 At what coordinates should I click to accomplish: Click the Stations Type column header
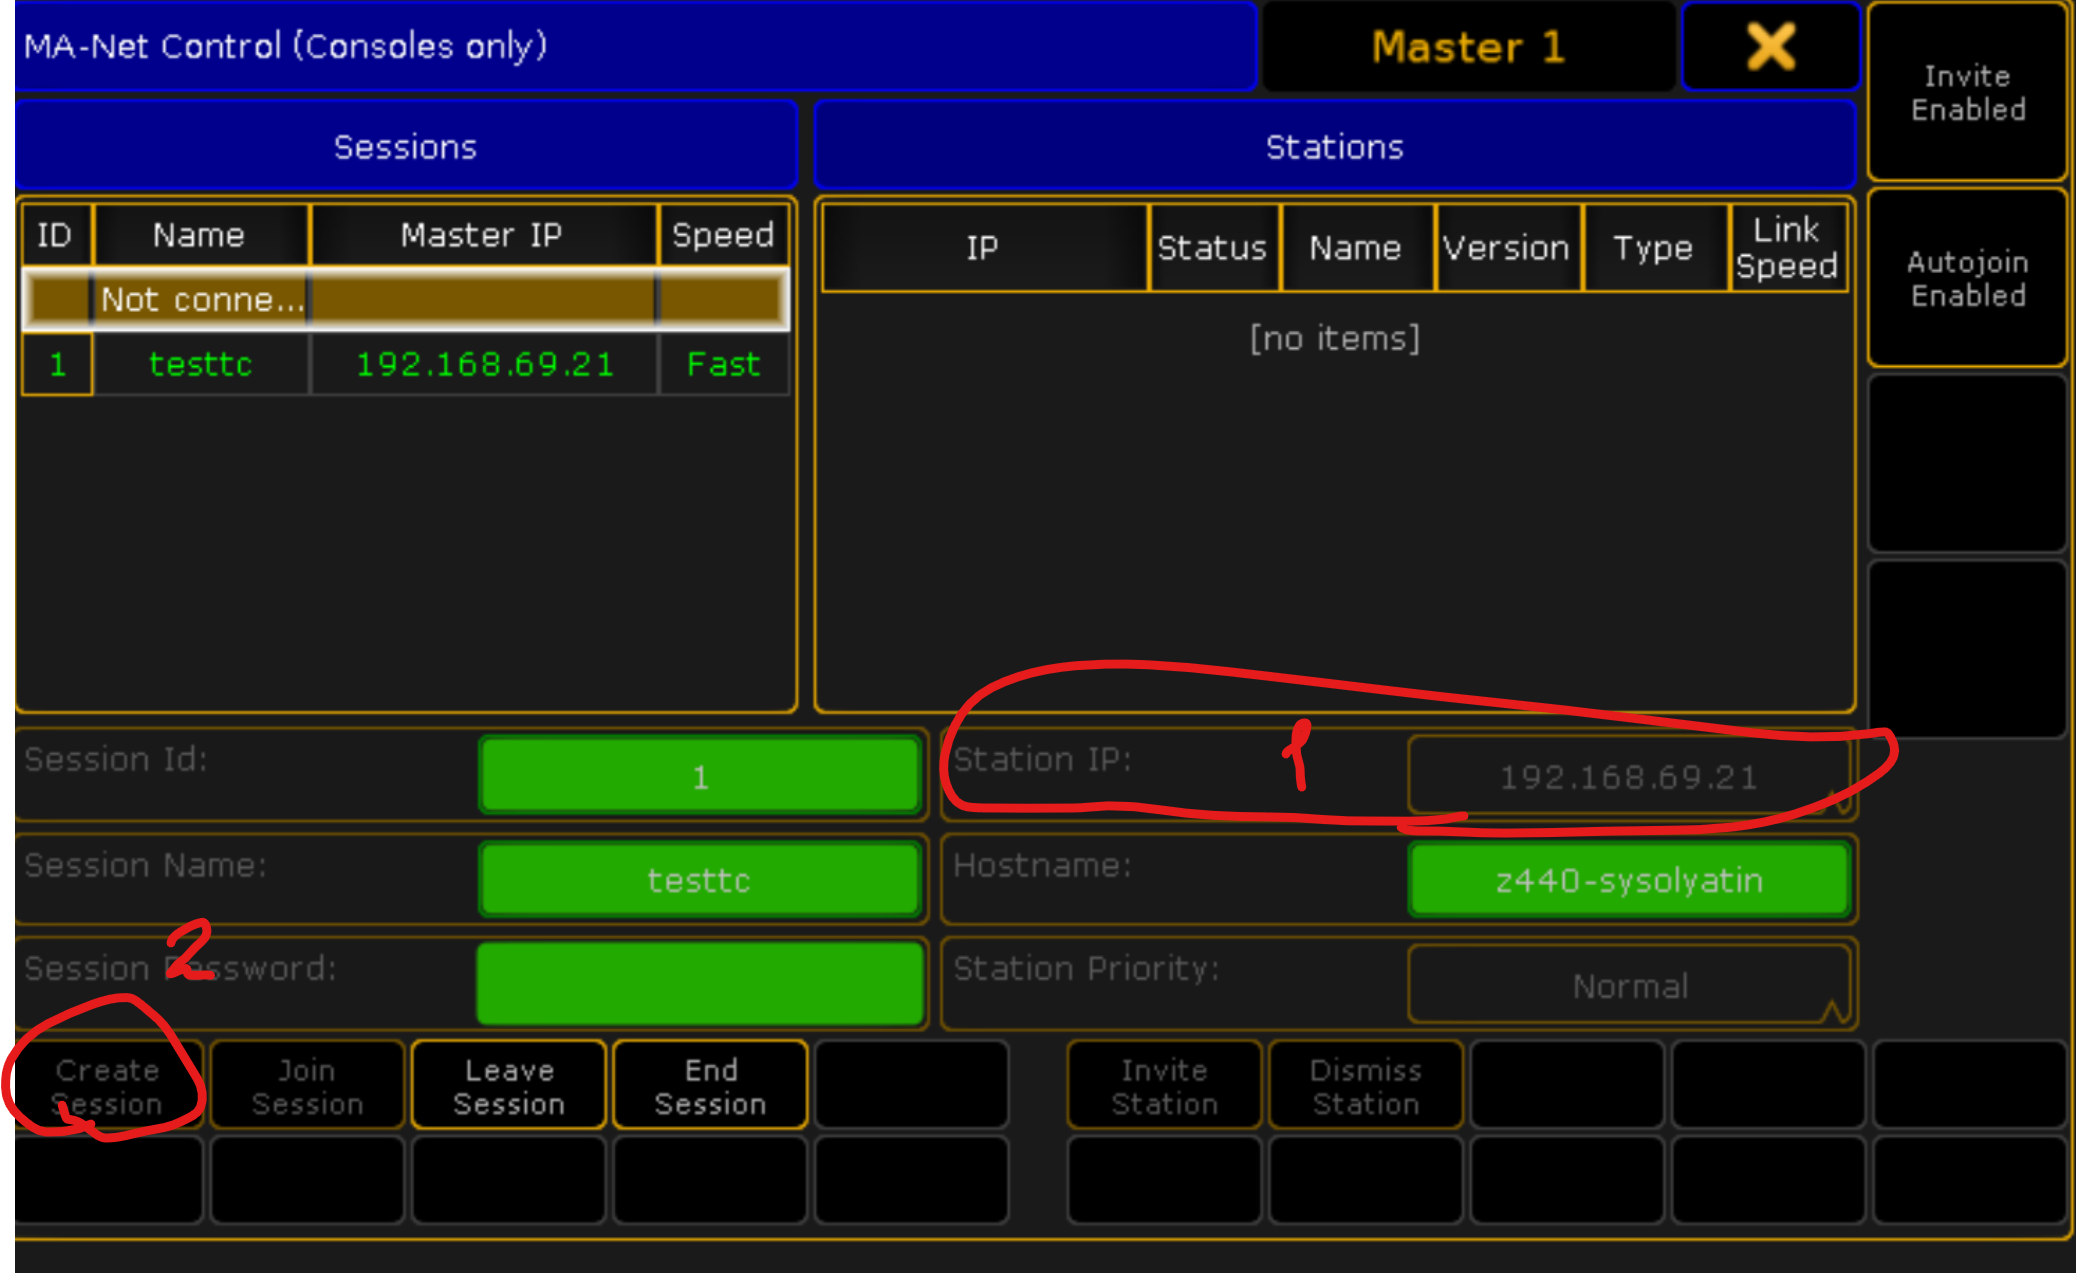(1655, 248)
